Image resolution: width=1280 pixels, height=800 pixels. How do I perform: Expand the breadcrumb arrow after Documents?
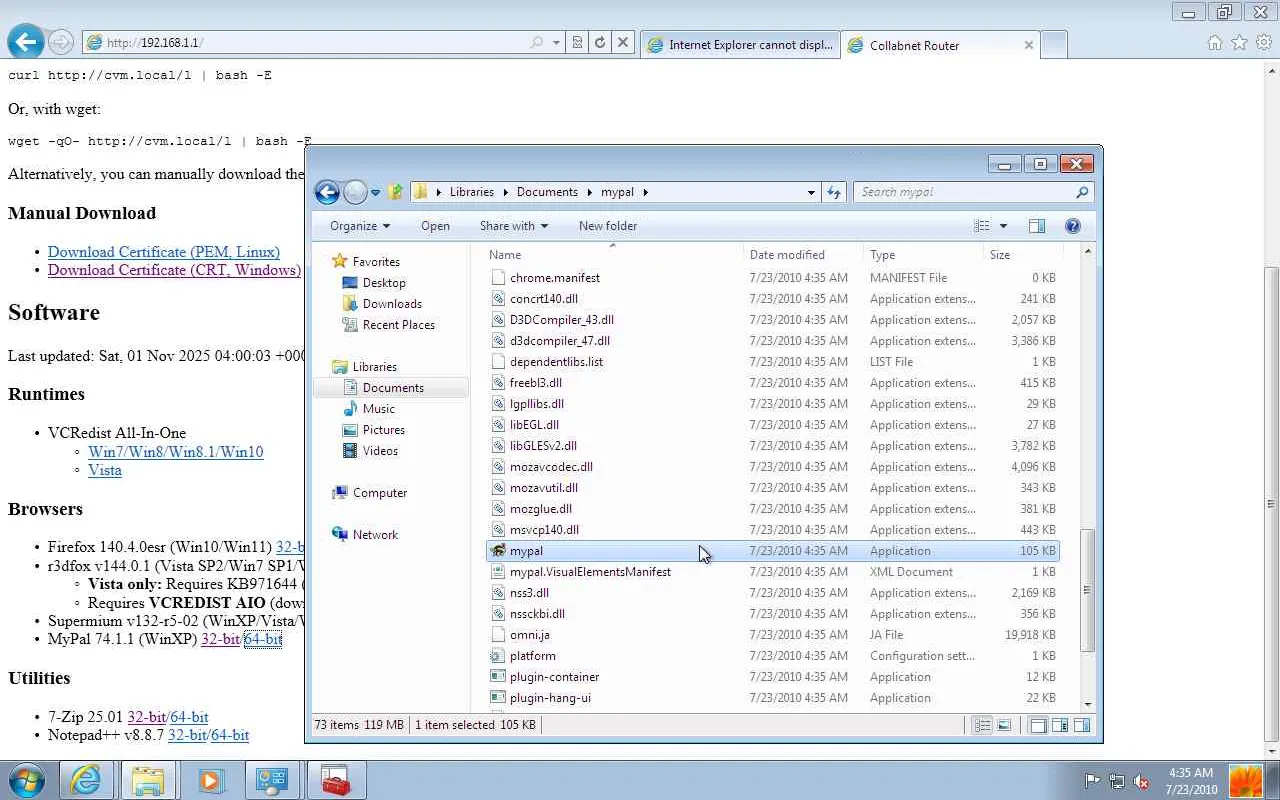pyautogui.click(x=589, y=192)
